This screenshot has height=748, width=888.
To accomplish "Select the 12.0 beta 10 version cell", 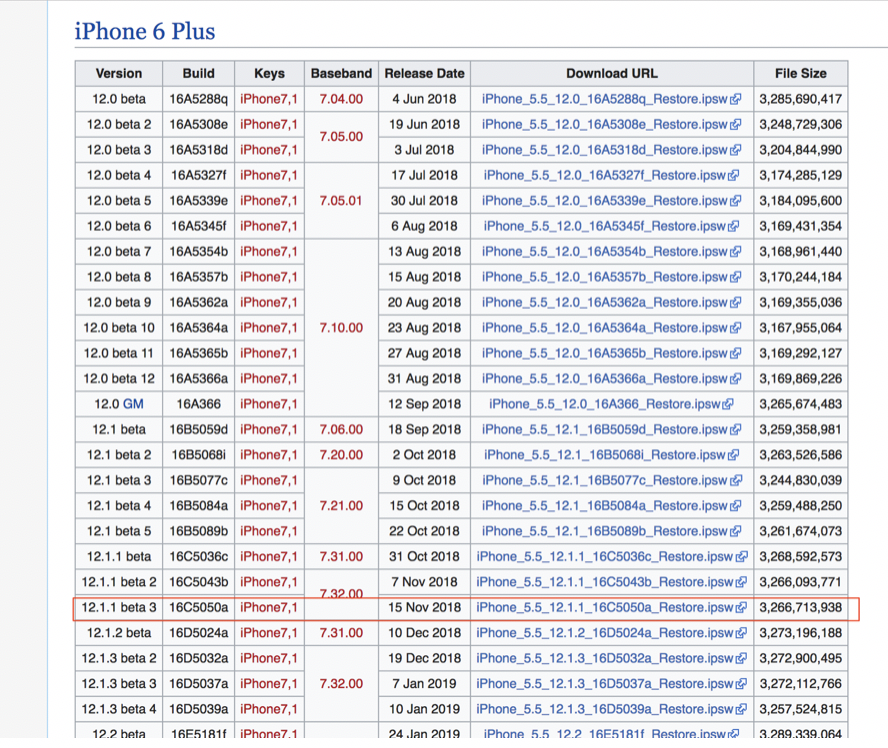I will [x=119, y=328].
